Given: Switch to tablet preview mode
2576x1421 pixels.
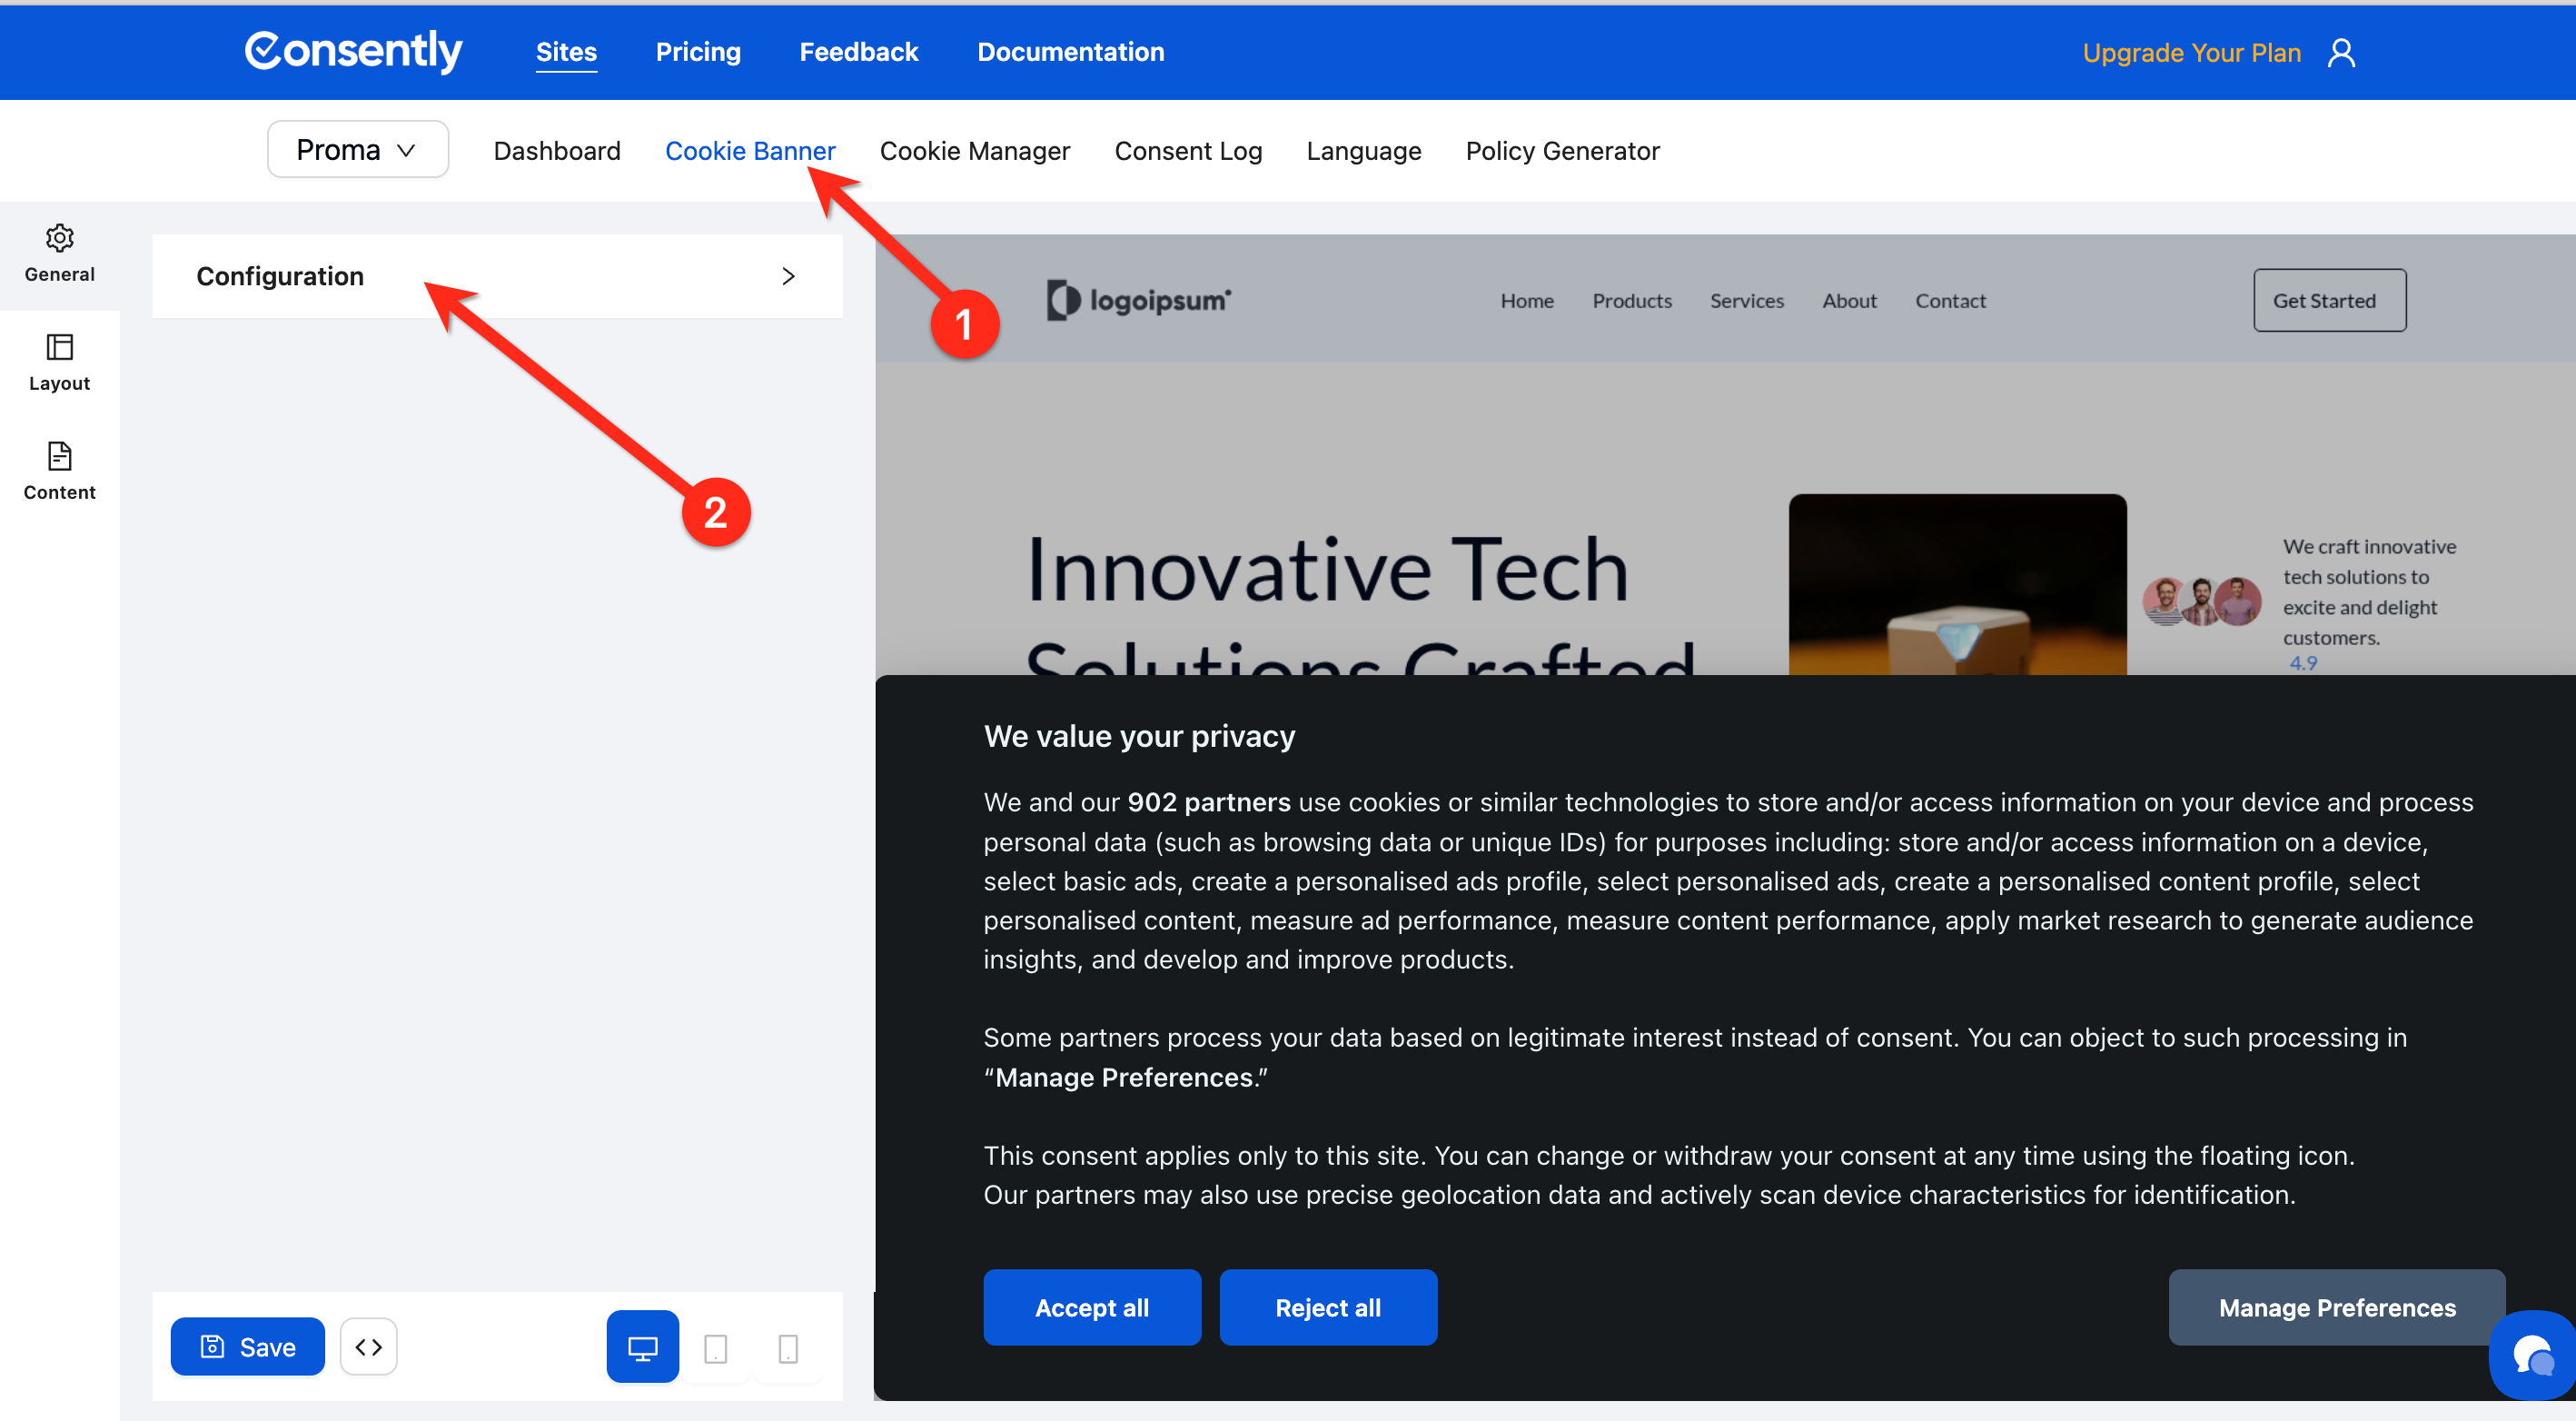Looking at the screenshot, I should [715, 1348].
